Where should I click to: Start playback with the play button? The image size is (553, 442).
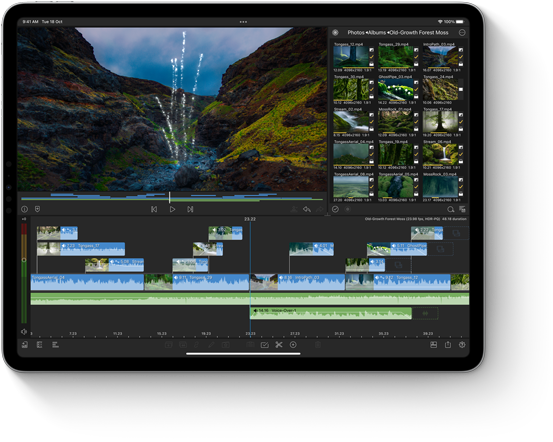click(172, 209)
